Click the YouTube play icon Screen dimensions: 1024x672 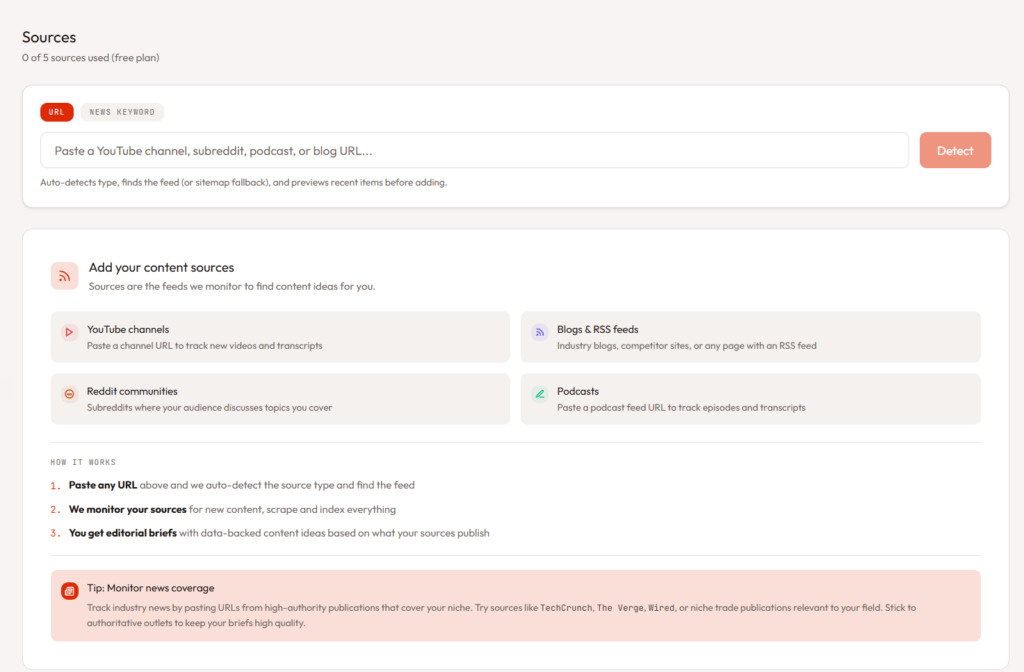69,332
